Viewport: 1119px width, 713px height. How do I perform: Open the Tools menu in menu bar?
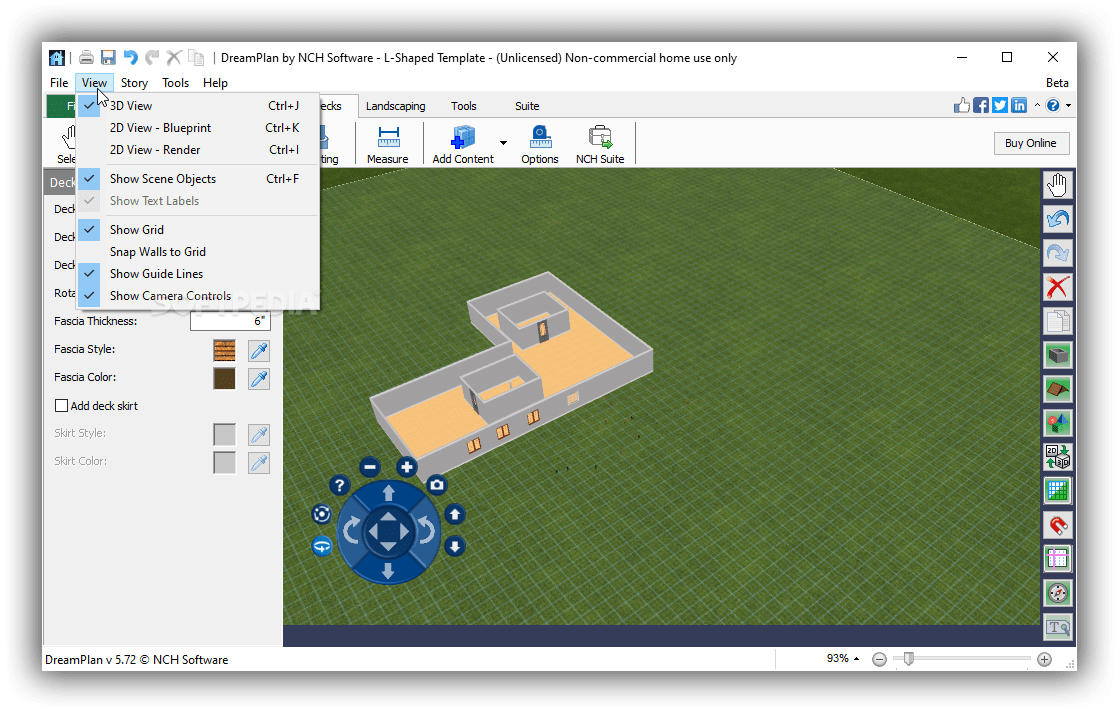pos(176,83)
